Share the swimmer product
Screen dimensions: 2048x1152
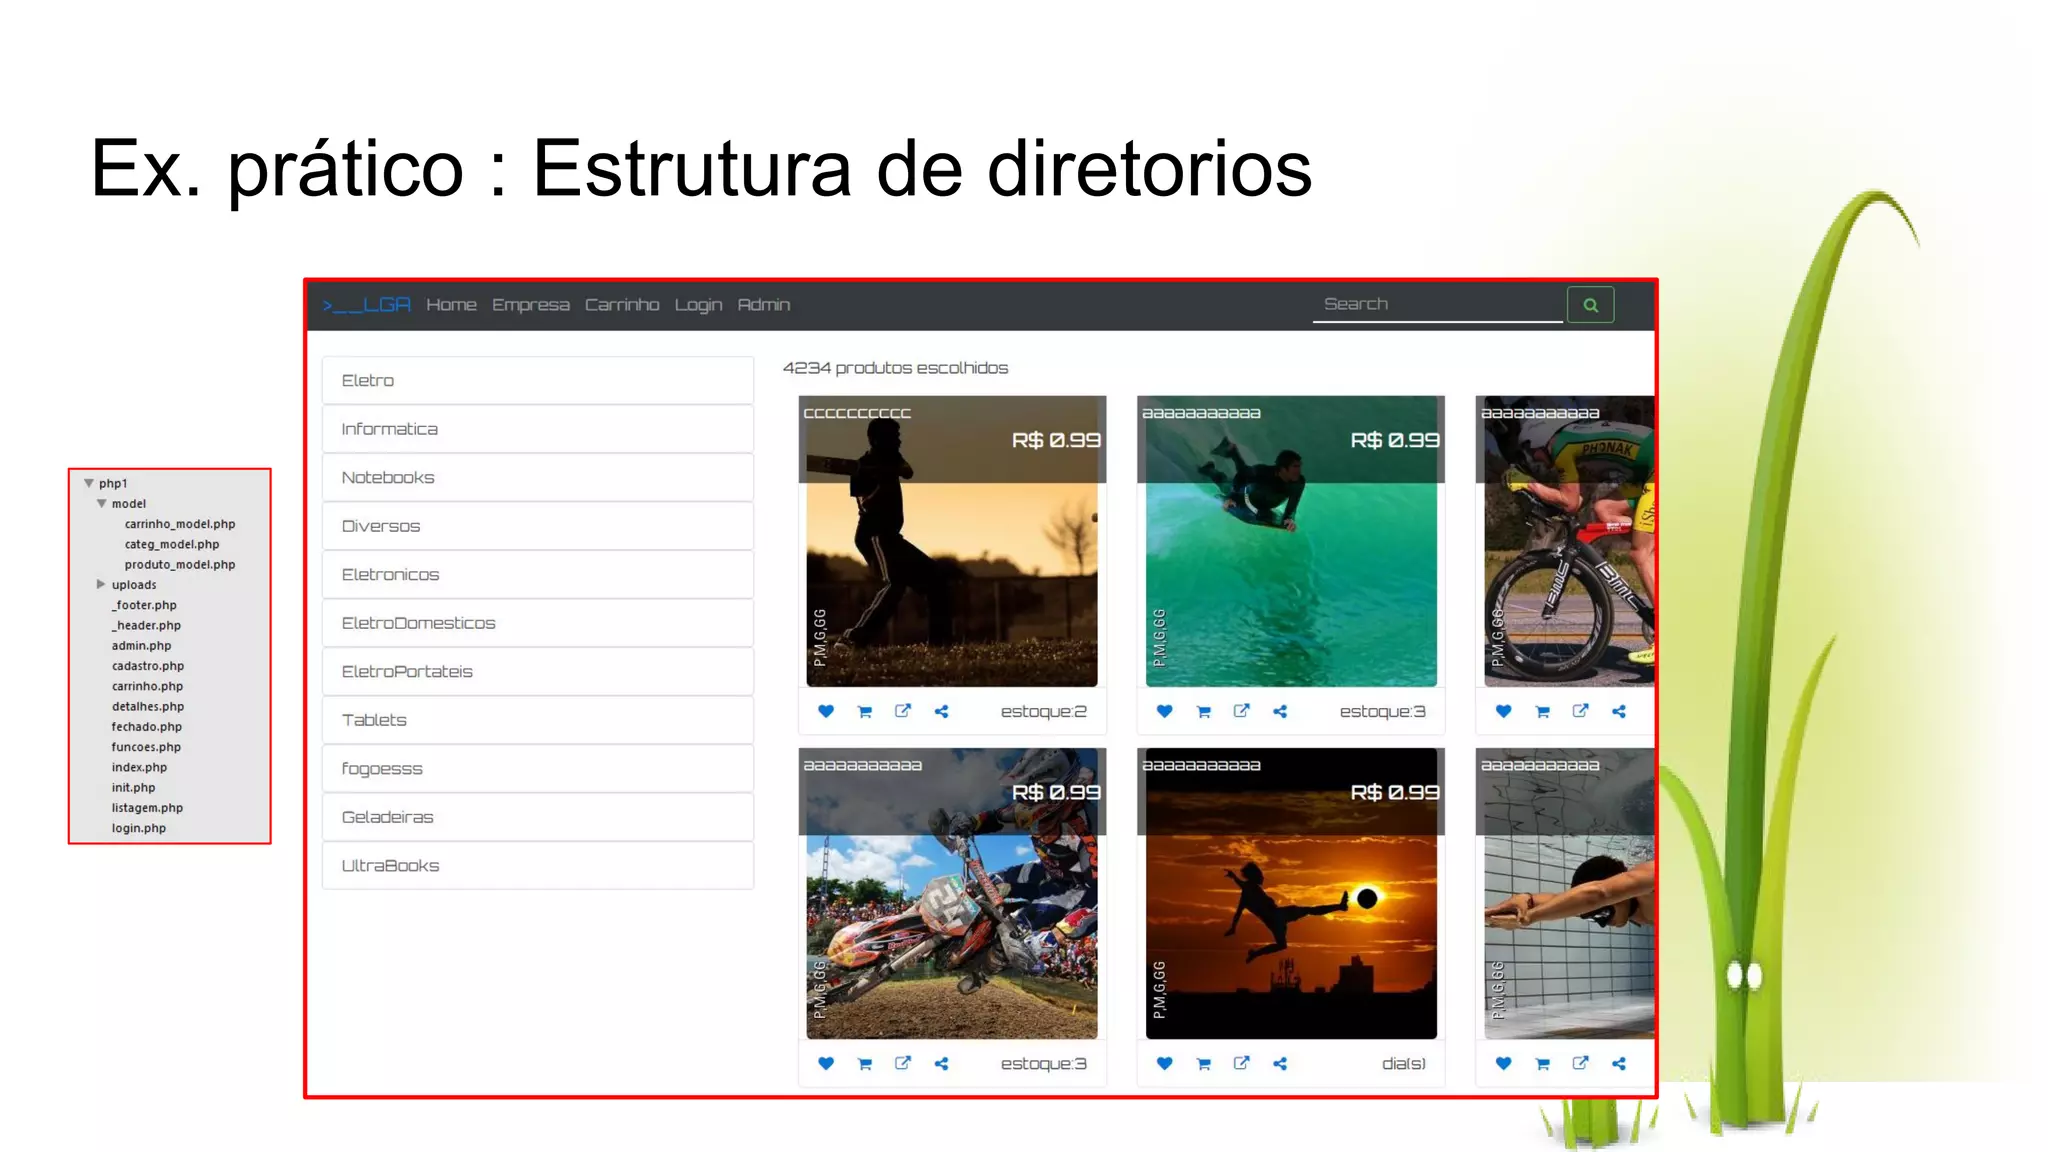[x=1620, y=1064]
